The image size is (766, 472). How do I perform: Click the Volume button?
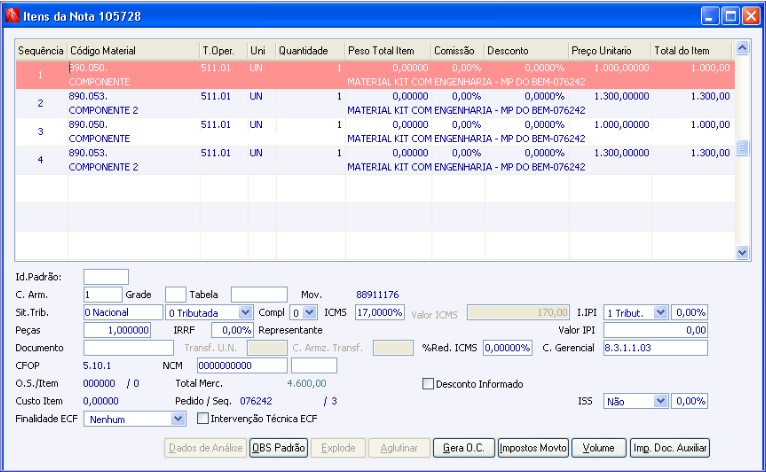(x=599, y=448)
